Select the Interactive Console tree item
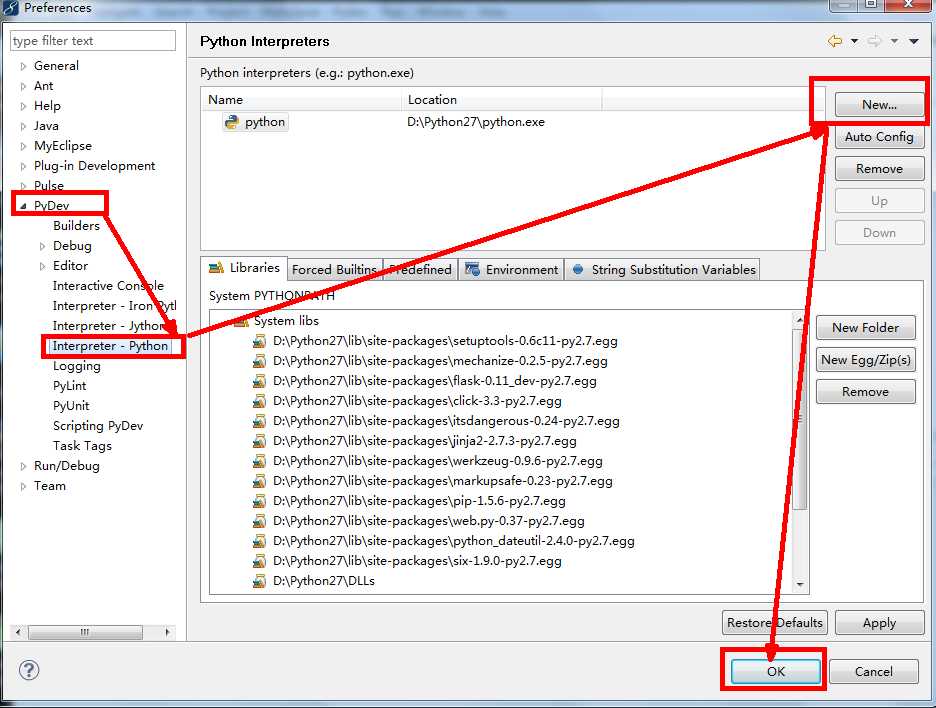 [108, 286]
